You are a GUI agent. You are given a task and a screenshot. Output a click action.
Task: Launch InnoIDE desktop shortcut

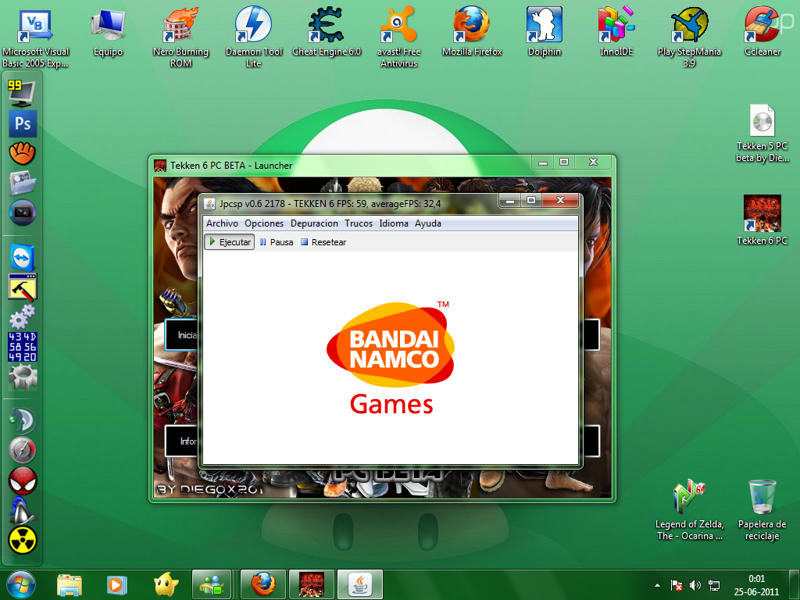point(616,32)
